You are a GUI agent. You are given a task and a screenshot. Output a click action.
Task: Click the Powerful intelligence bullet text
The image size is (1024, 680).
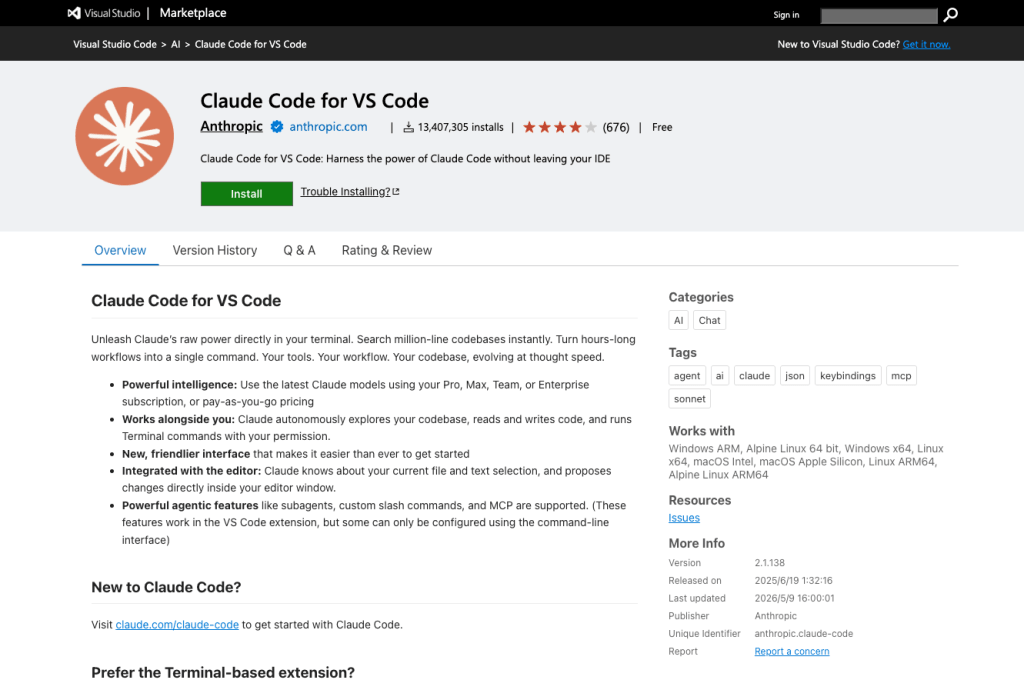(355, 393)
